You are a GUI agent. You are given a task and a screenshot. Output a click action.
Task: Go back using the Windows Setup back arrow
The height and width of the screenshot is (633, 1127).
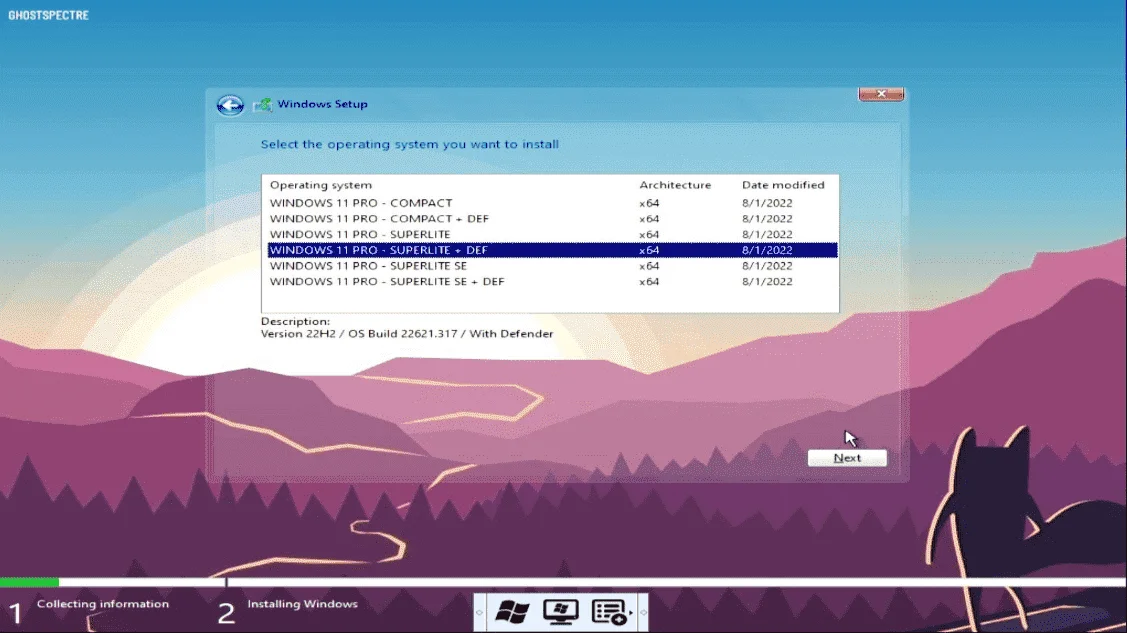230,105
